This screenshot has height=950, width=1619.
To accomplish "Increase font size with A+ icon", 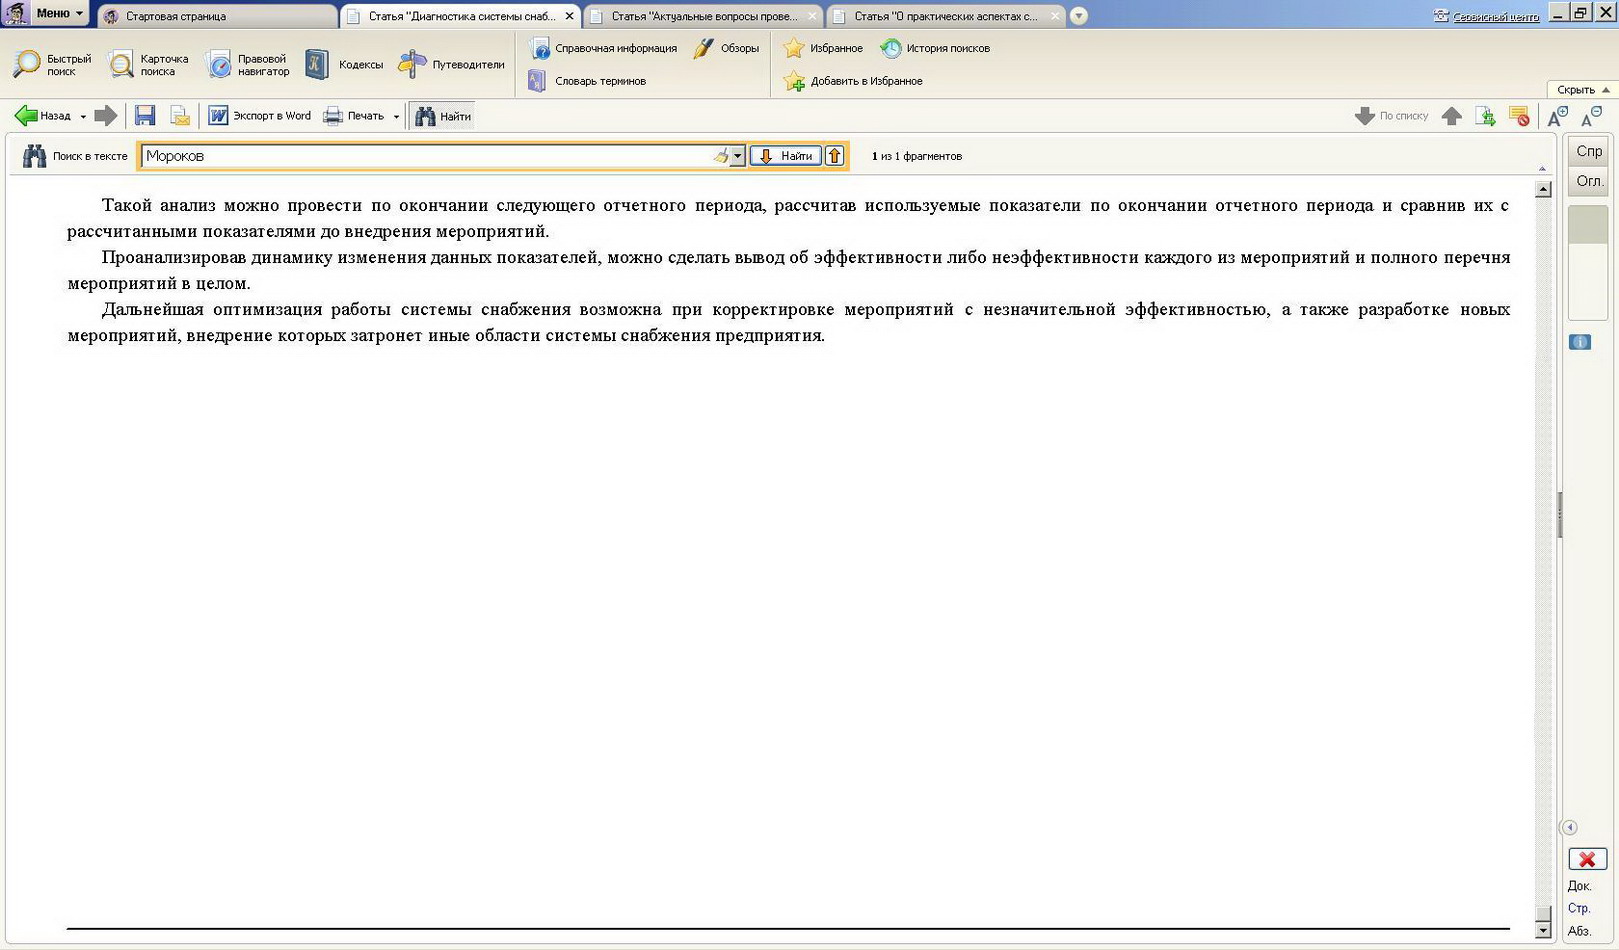I will [1557, 117].
